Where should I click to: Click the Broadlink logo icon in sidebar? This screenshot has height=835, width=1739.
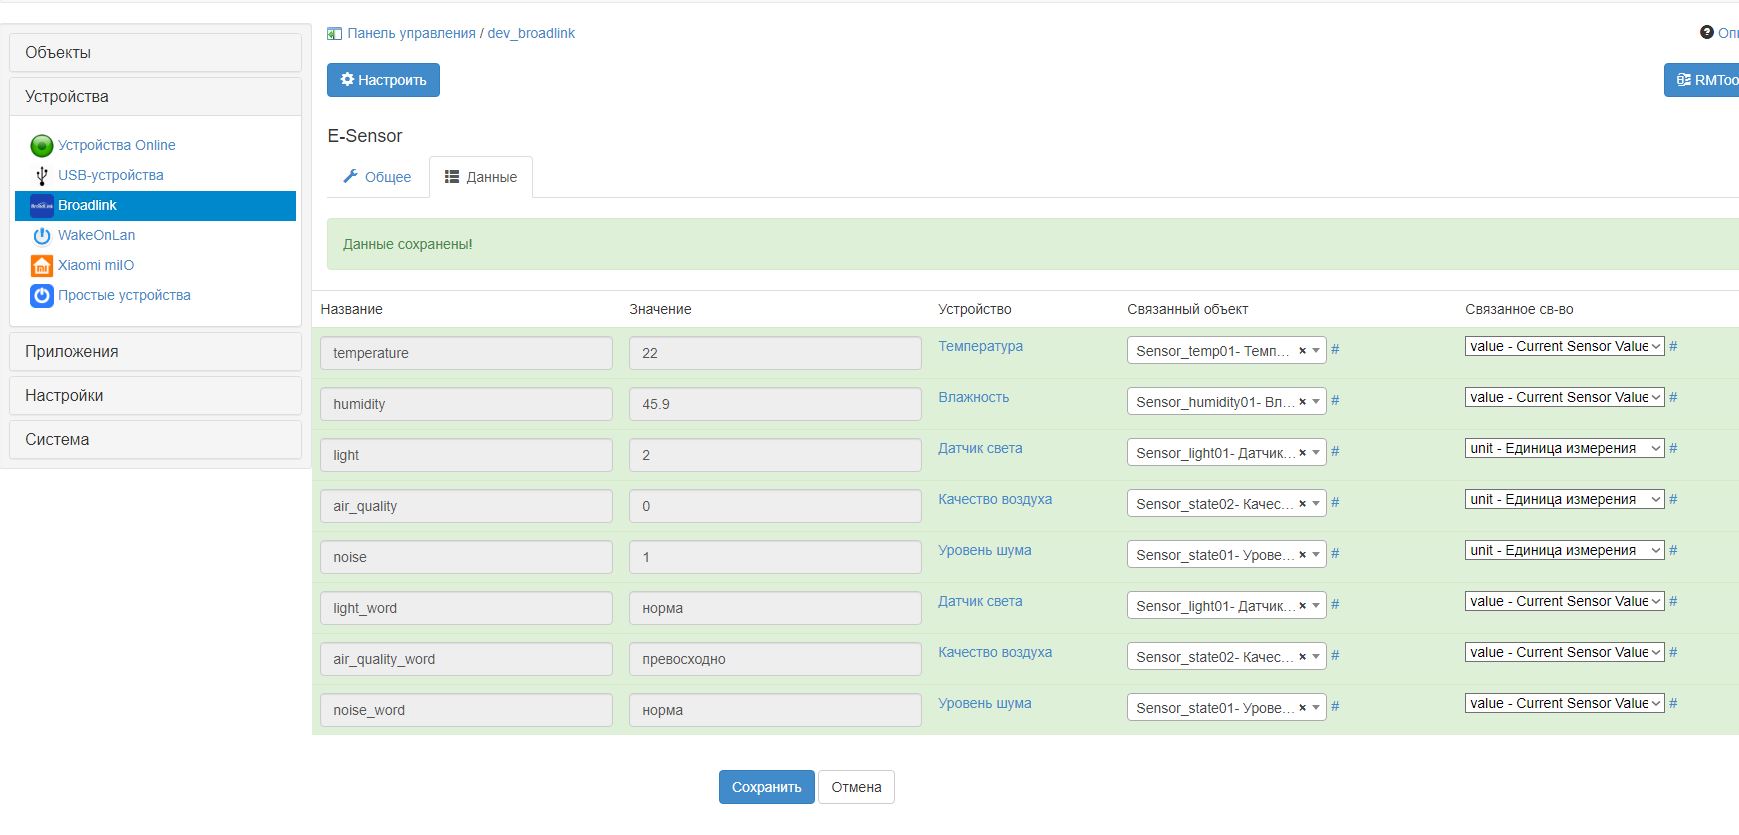(x=41, y=206)
